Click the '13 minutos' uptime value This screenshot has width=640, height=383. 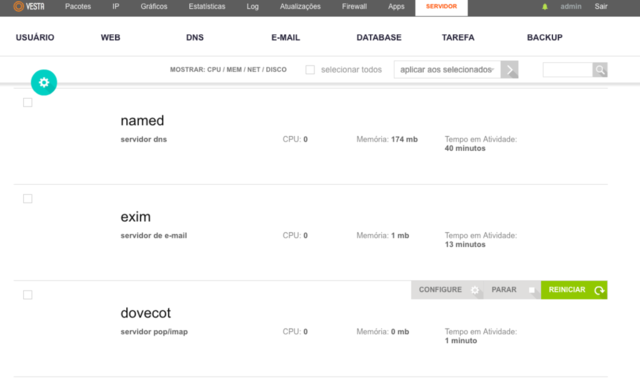click(x=465, y=245)
